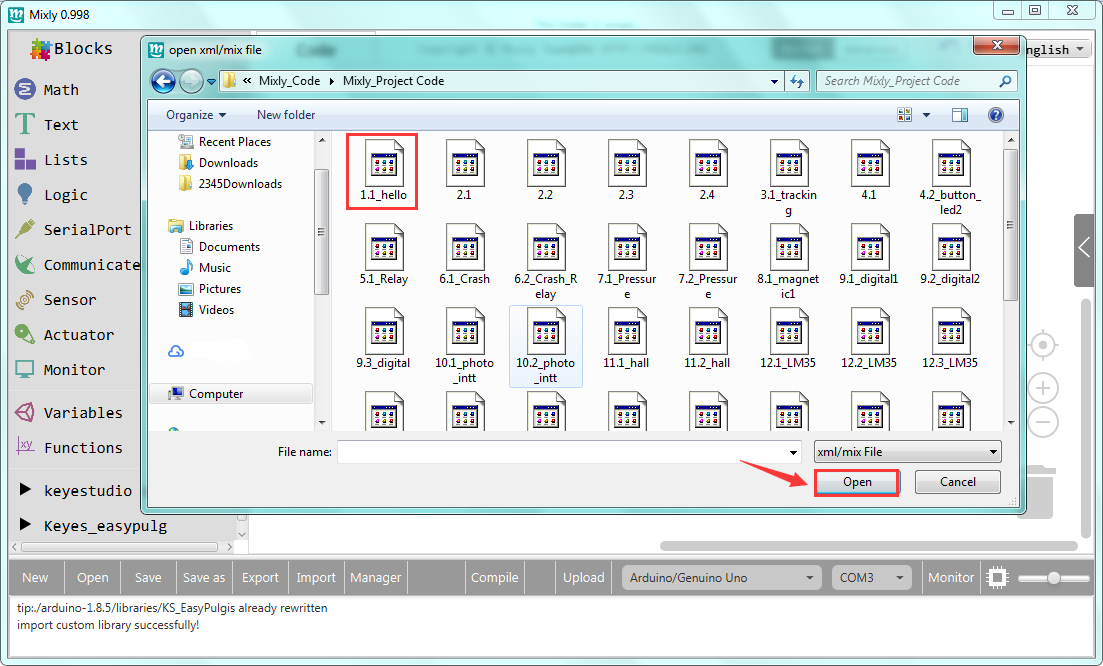The height and width of the screenshot is (666, 1103).
Task: Click the help question mark icon
Action: 995,115
